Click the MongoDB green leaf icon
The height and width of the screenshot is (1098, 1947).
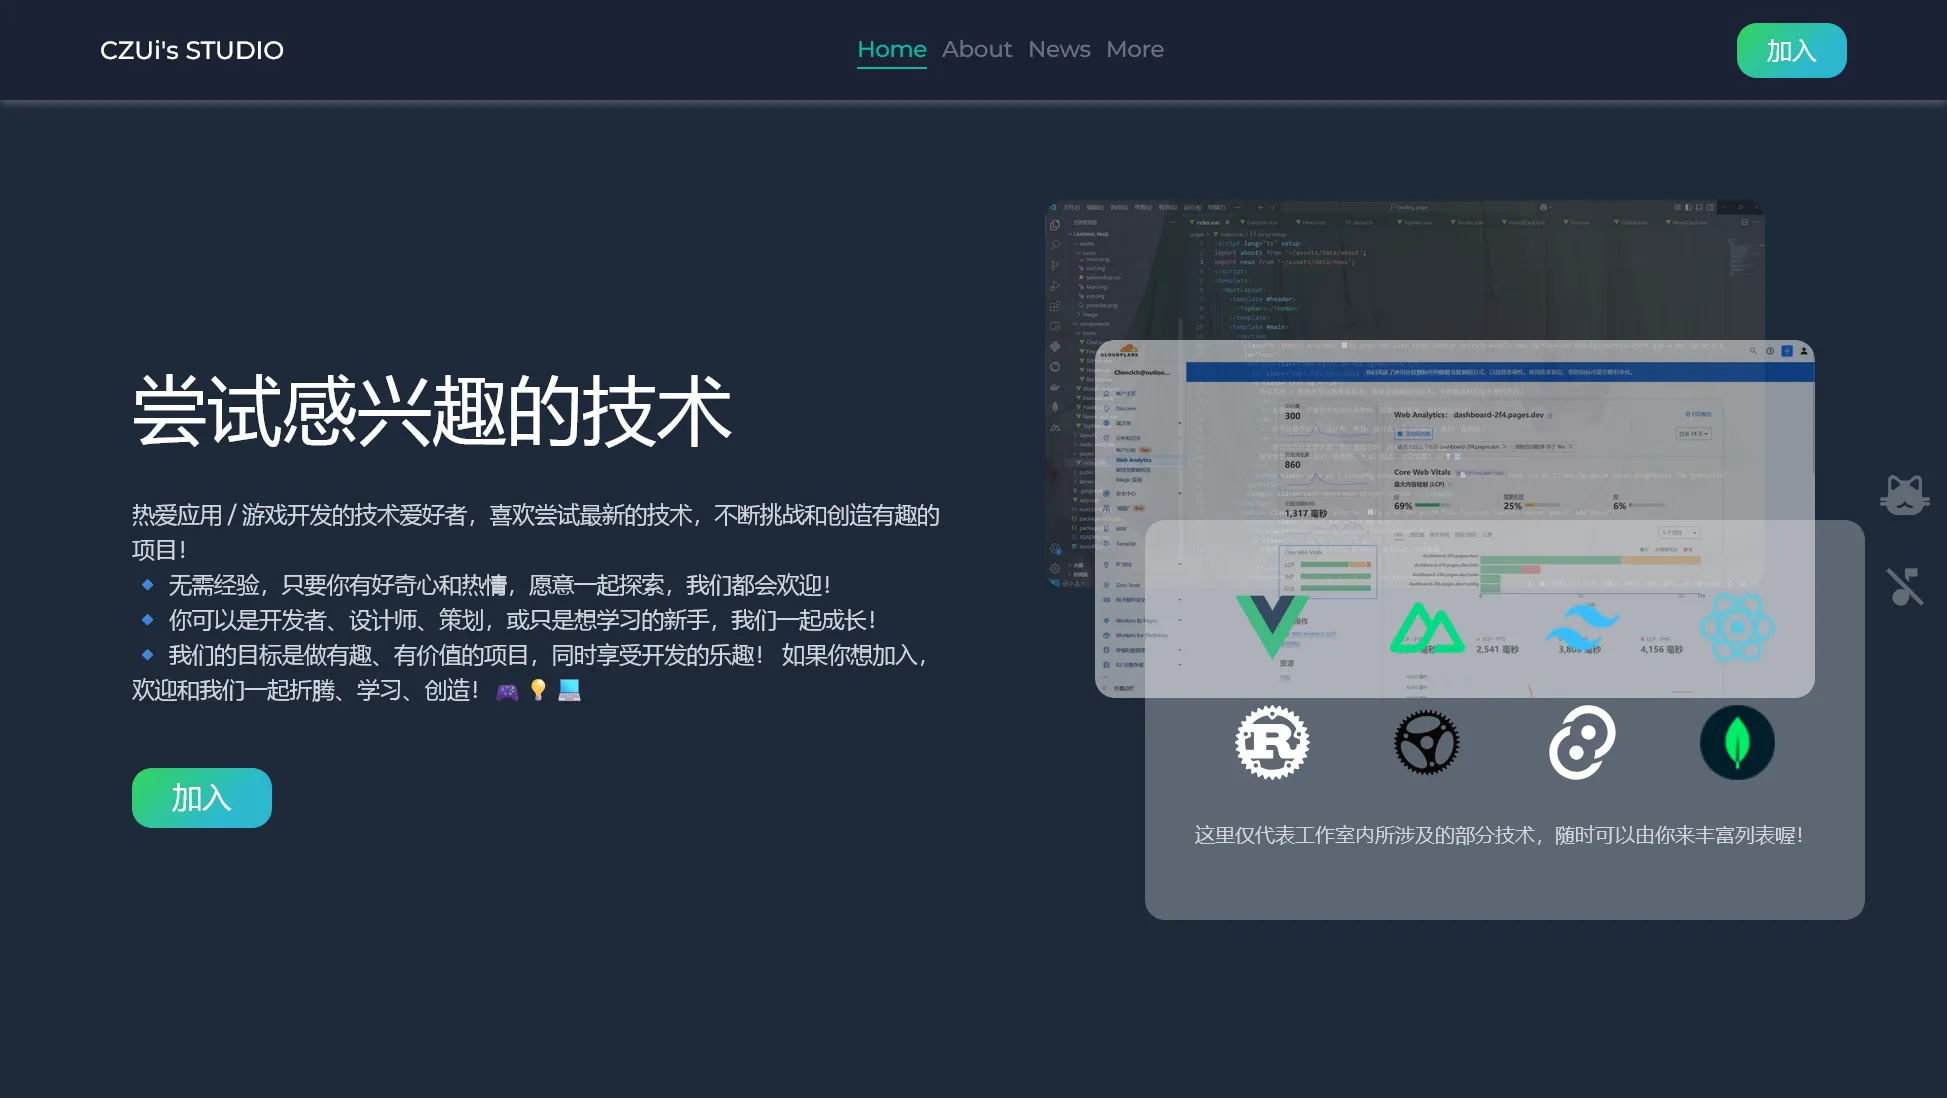click(1737, 742)
